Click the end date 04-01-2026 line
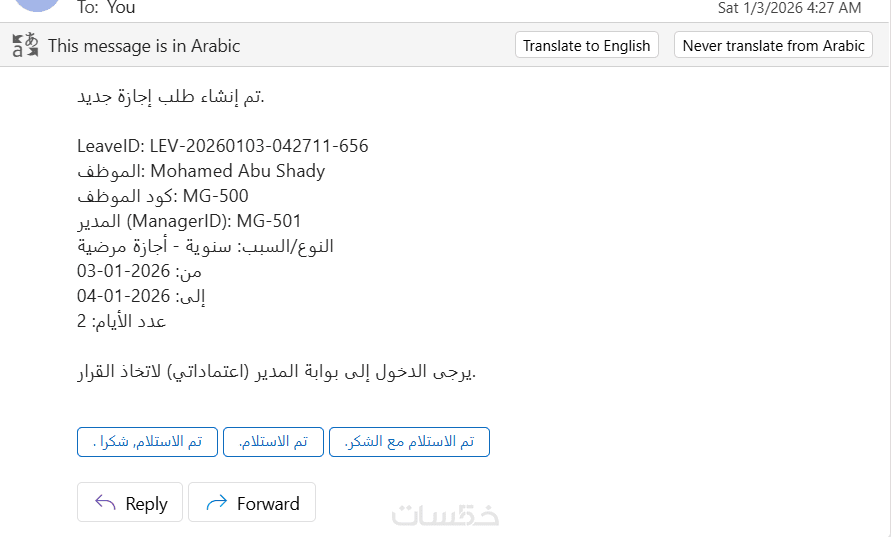 141,296
